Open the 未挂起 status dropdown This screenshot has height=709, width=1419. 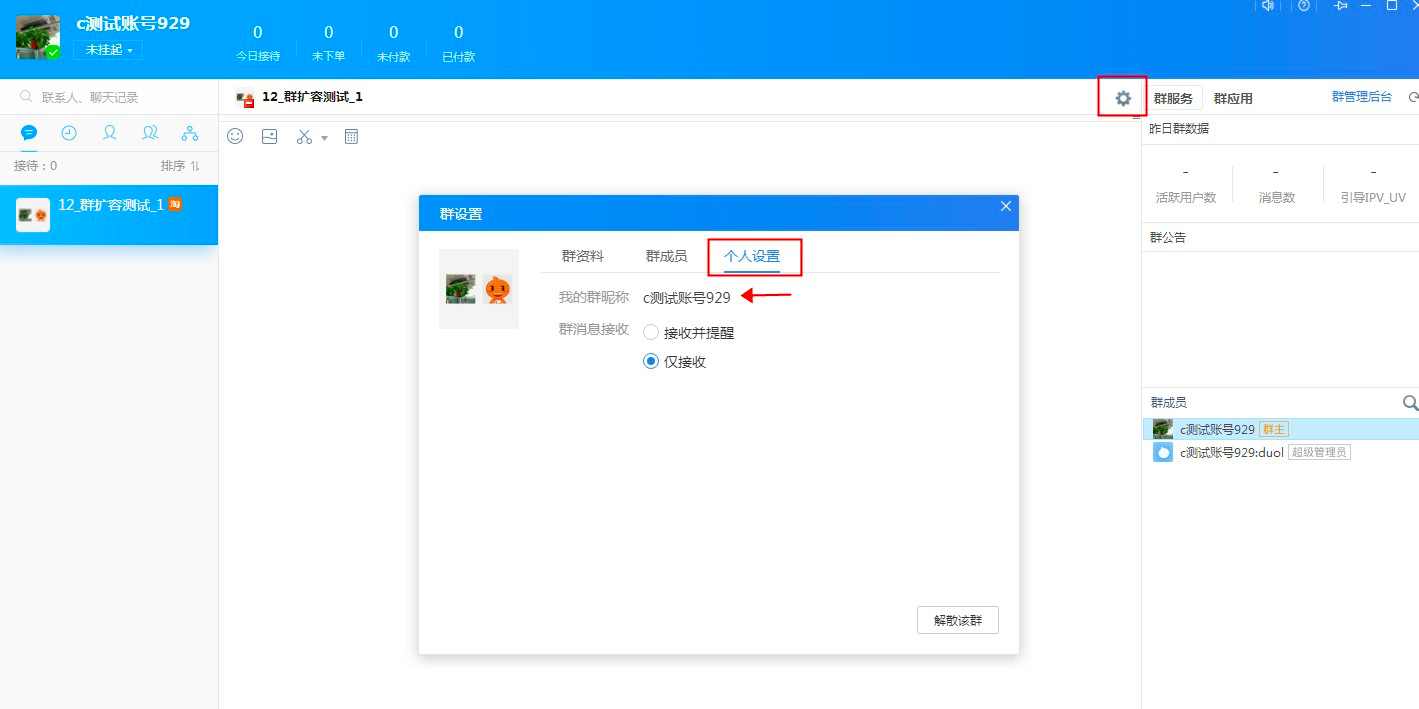tap(106, 49)
